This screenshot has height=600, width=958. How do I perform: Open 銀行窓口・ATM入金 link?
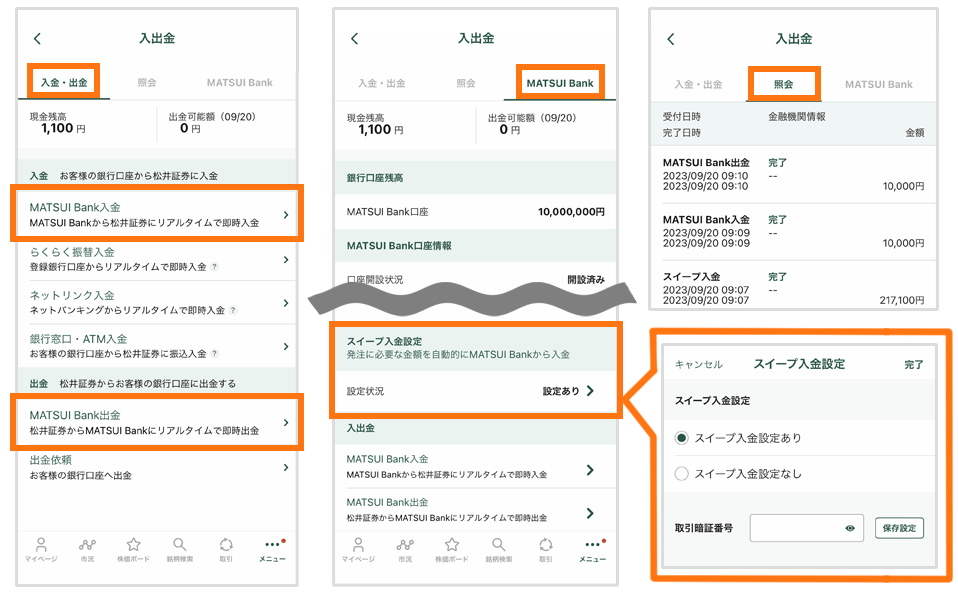(x=78, y=338)
